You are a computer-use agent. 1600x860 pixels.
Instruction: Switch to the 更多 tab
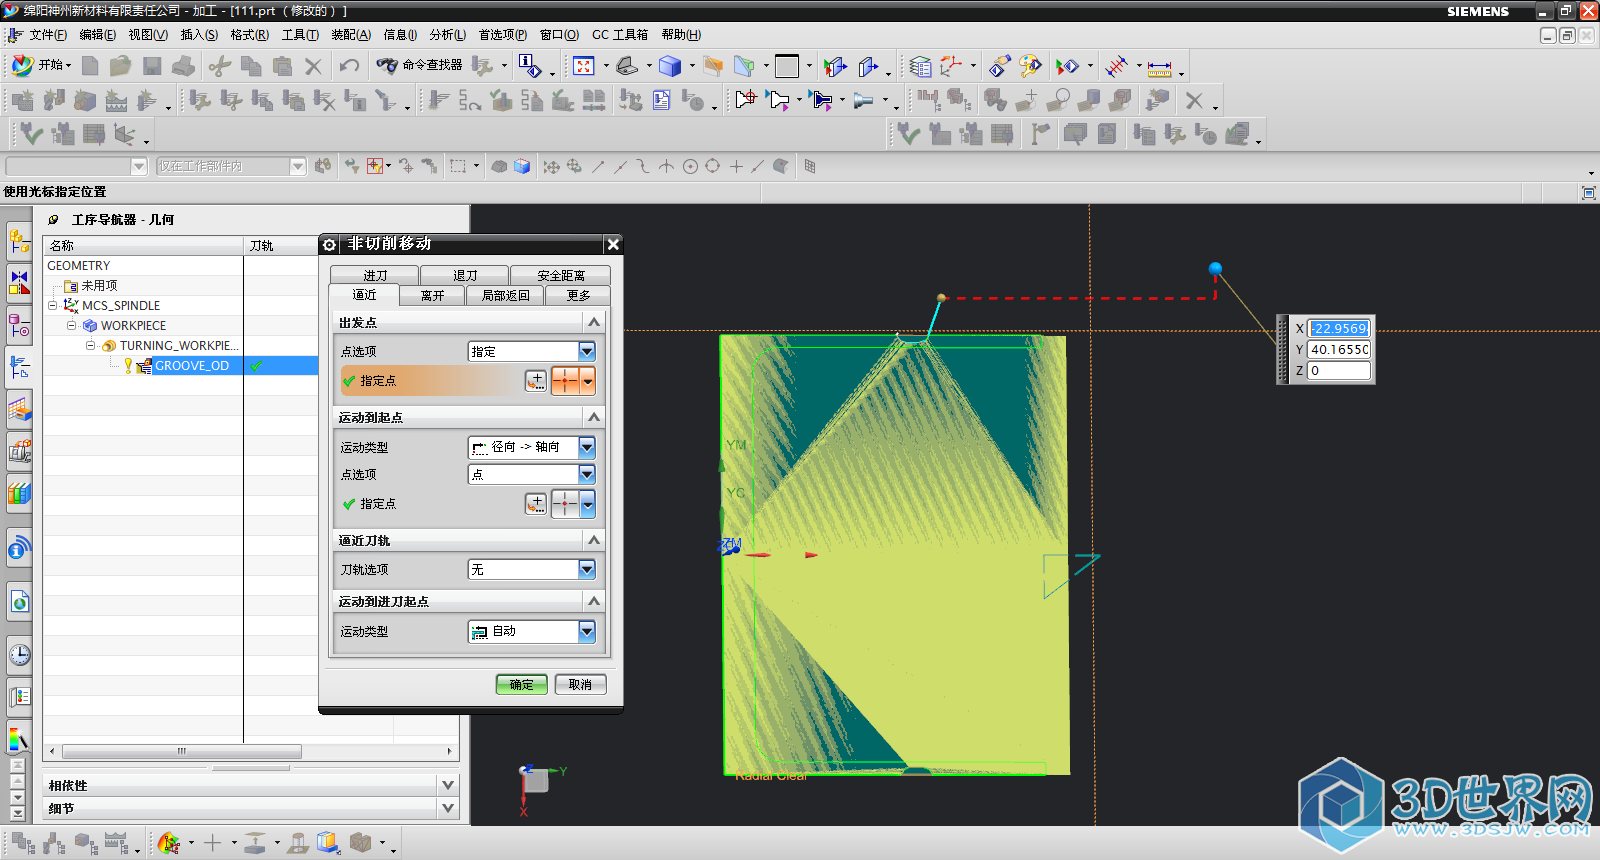click(x=578, y=295)
